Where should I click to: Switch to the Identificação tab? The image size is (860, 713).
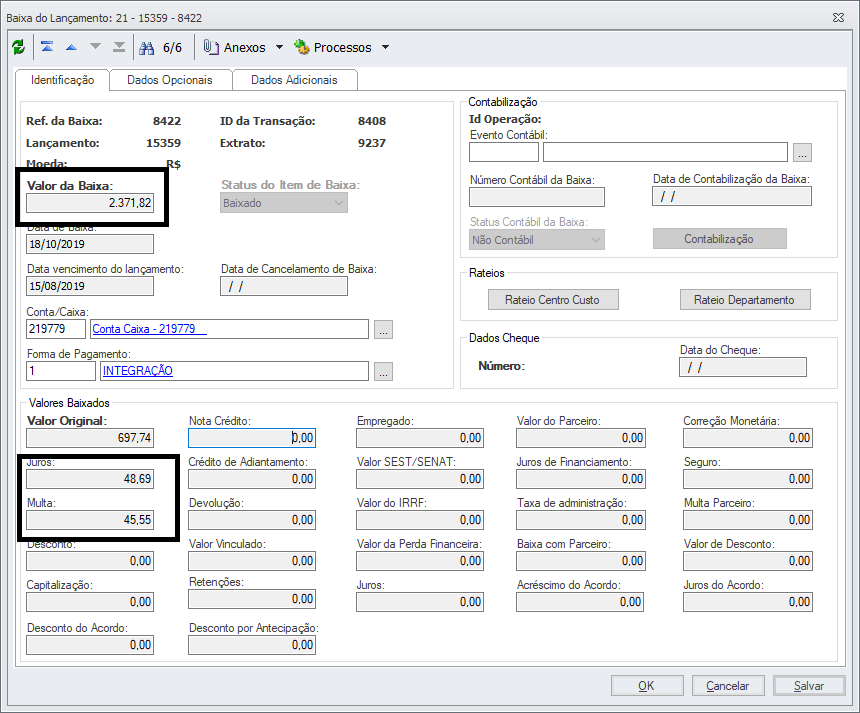[x=63, y=80]
